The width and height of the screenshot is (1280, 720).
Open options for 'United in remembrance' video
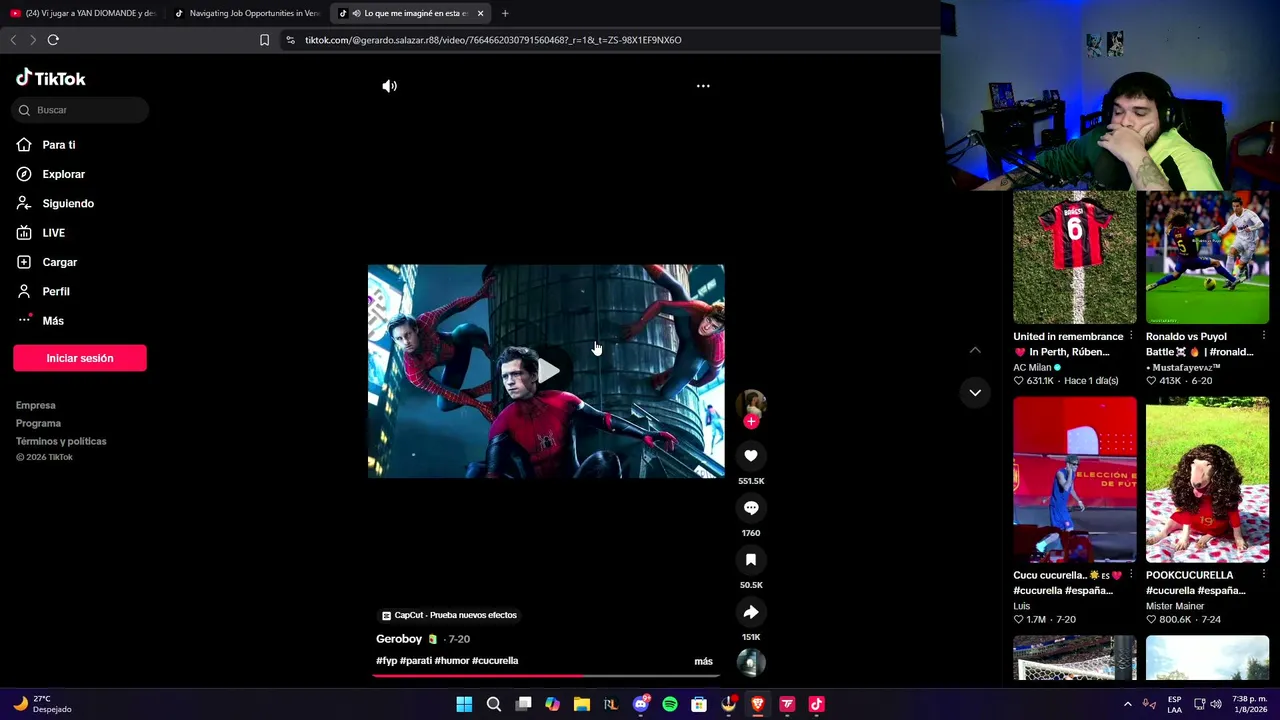point(1131,336)
